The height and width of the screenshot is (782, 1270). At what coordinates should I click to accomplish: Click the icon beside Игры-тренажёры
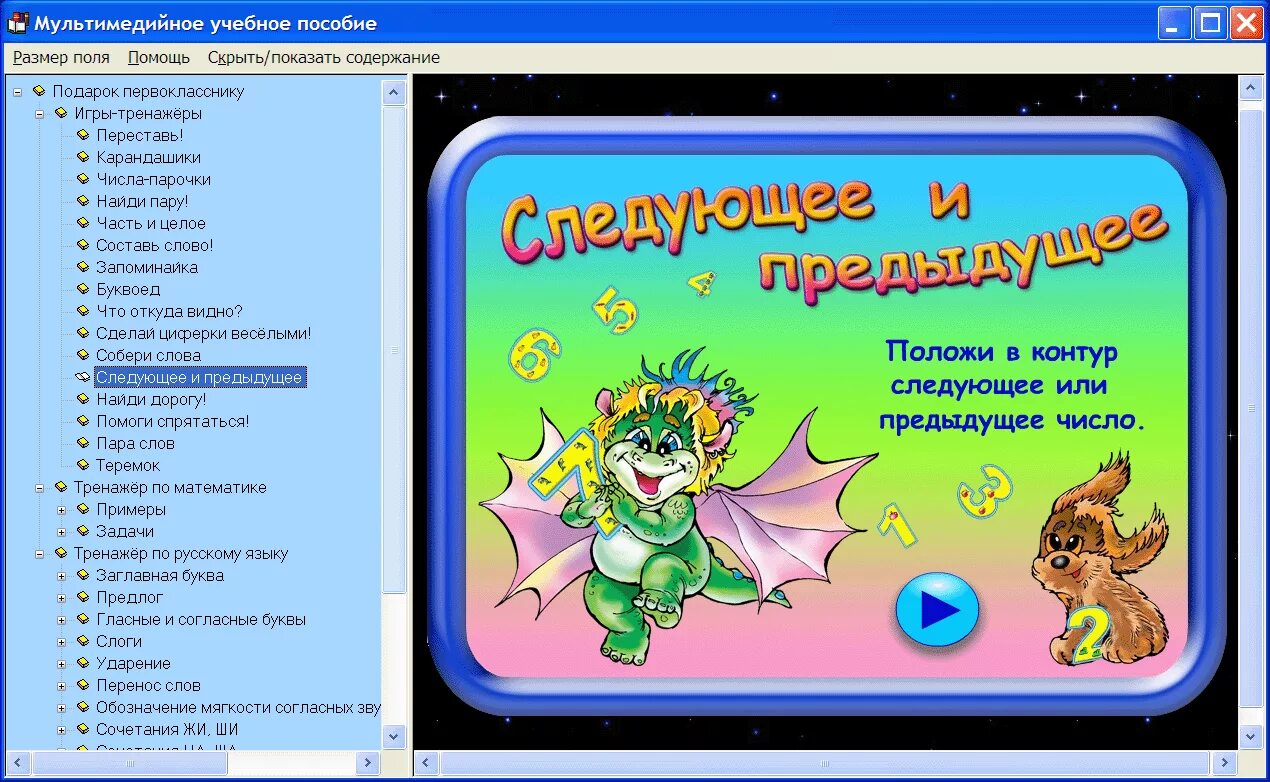[x=61, y=113]
